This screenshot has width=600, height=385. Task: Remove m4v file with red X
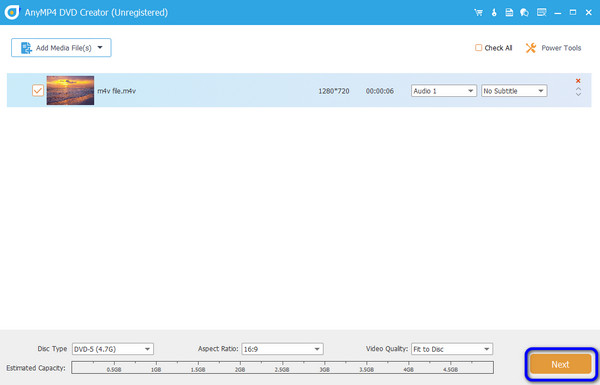point(578,81)
